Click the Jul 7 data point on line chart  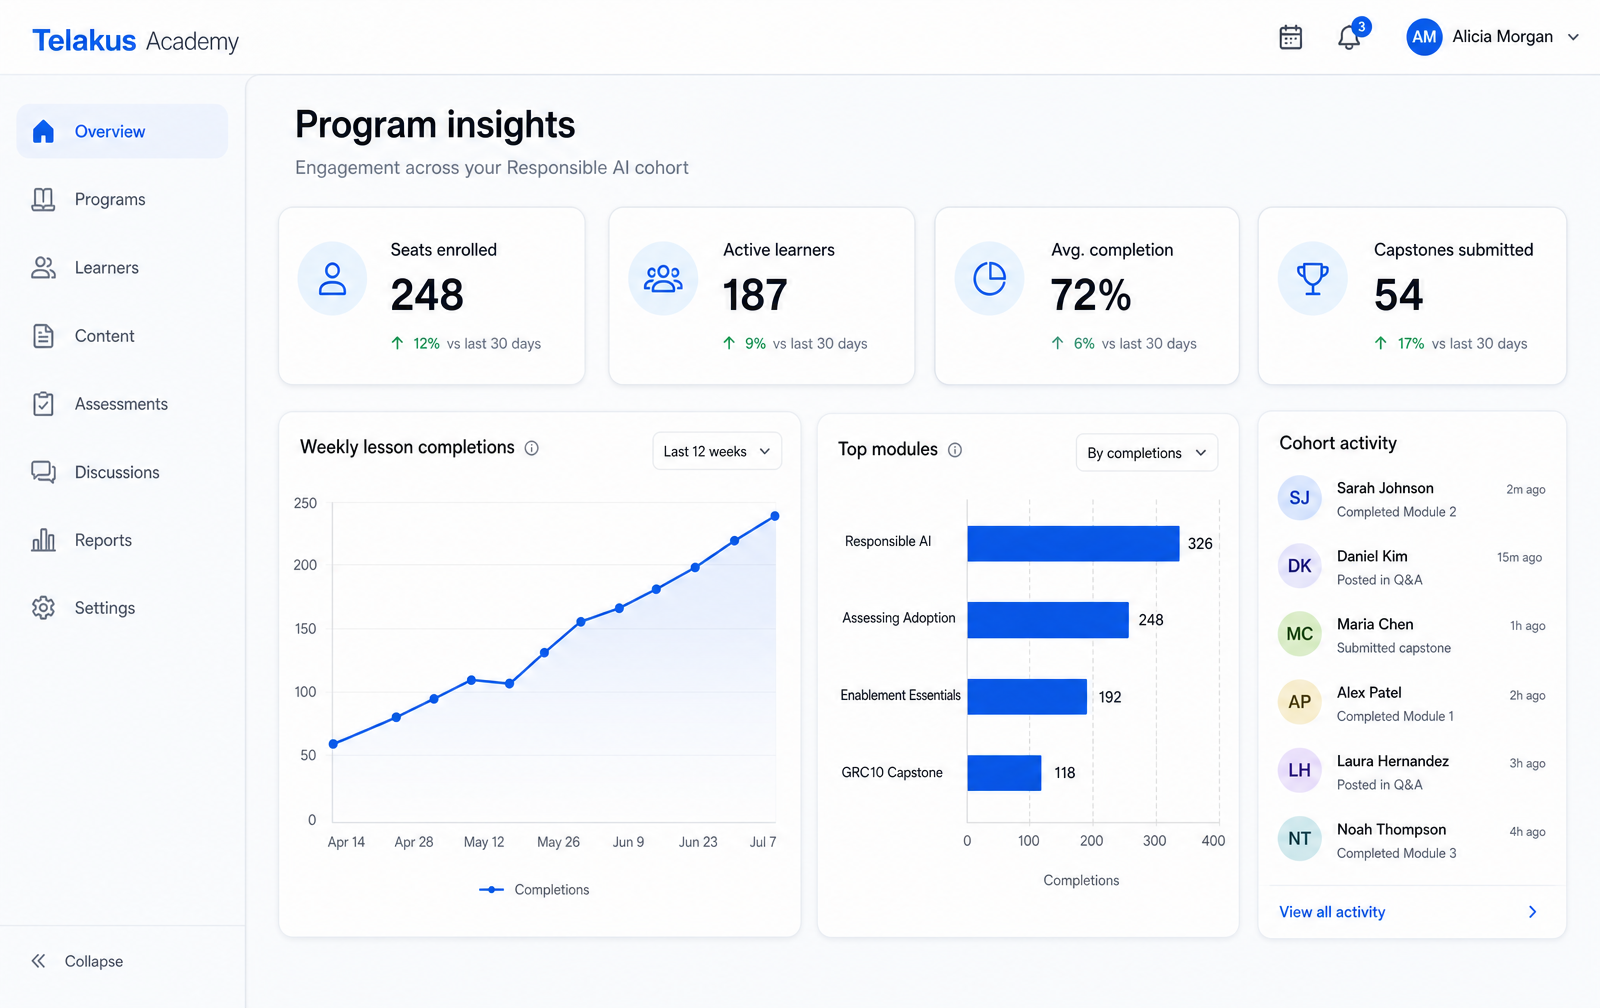(775, 516)
